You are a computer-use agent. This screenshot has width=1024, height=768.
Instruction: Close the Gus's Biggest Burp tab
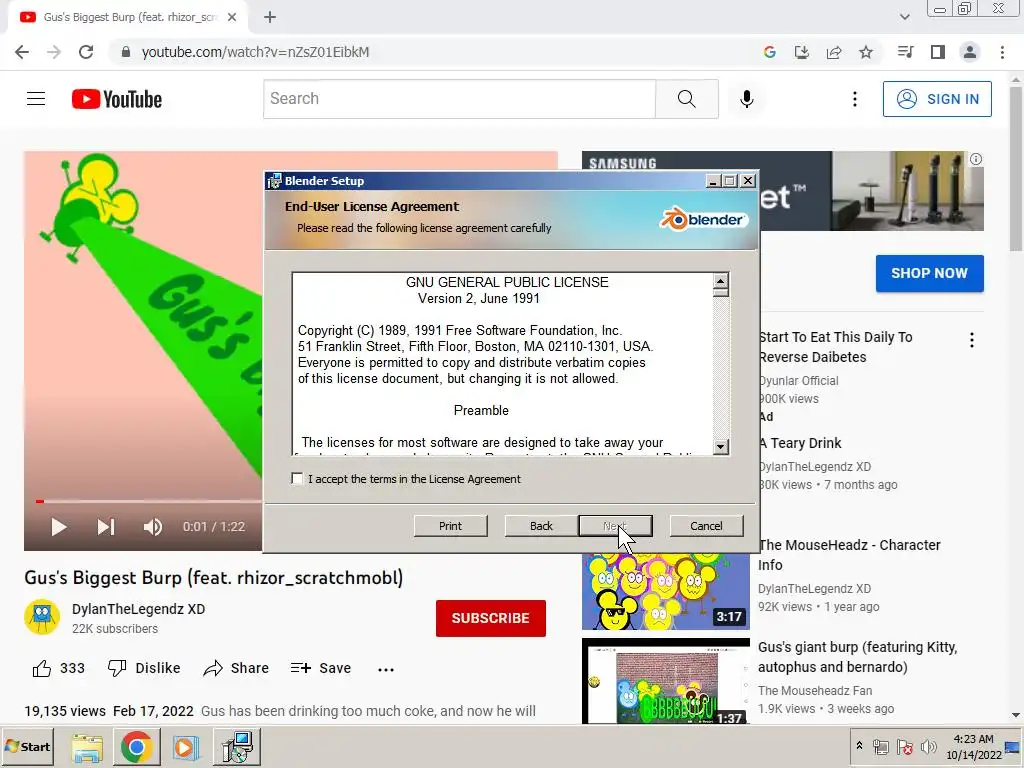(232, 18)
